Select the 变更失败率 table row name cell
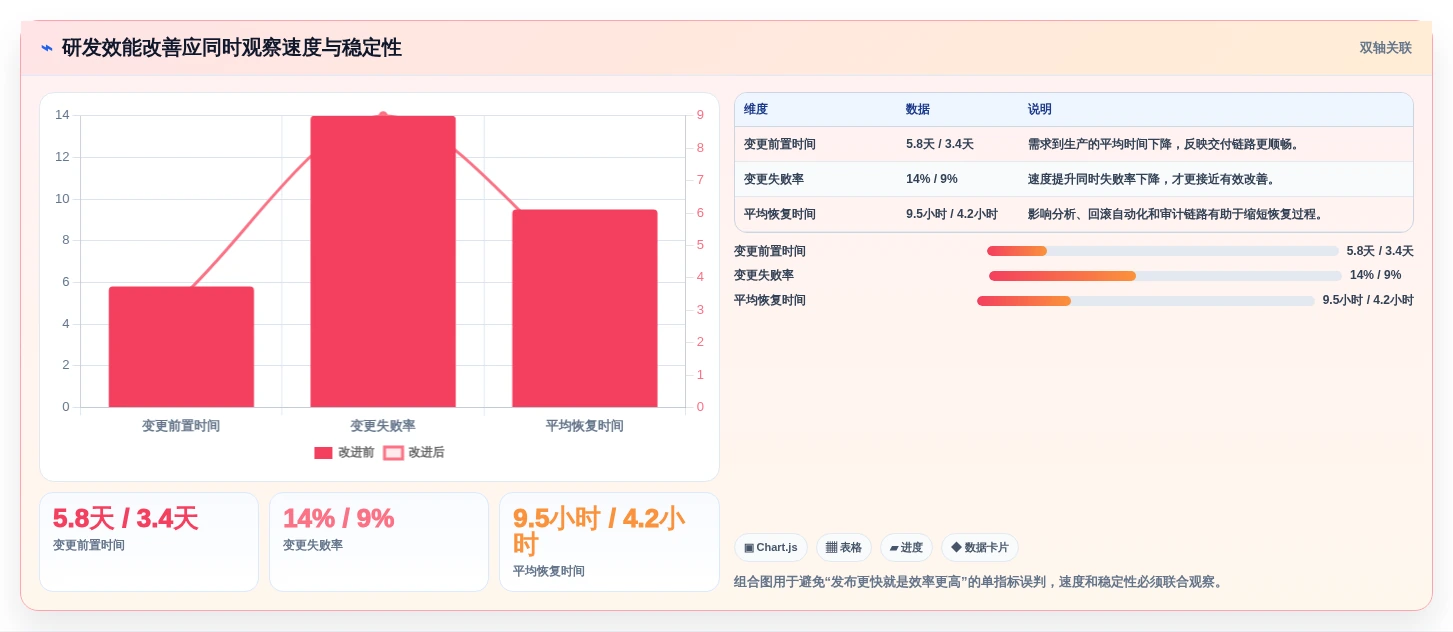The image size is (1453, 632). pyautogui.click(x=774, y=180)
